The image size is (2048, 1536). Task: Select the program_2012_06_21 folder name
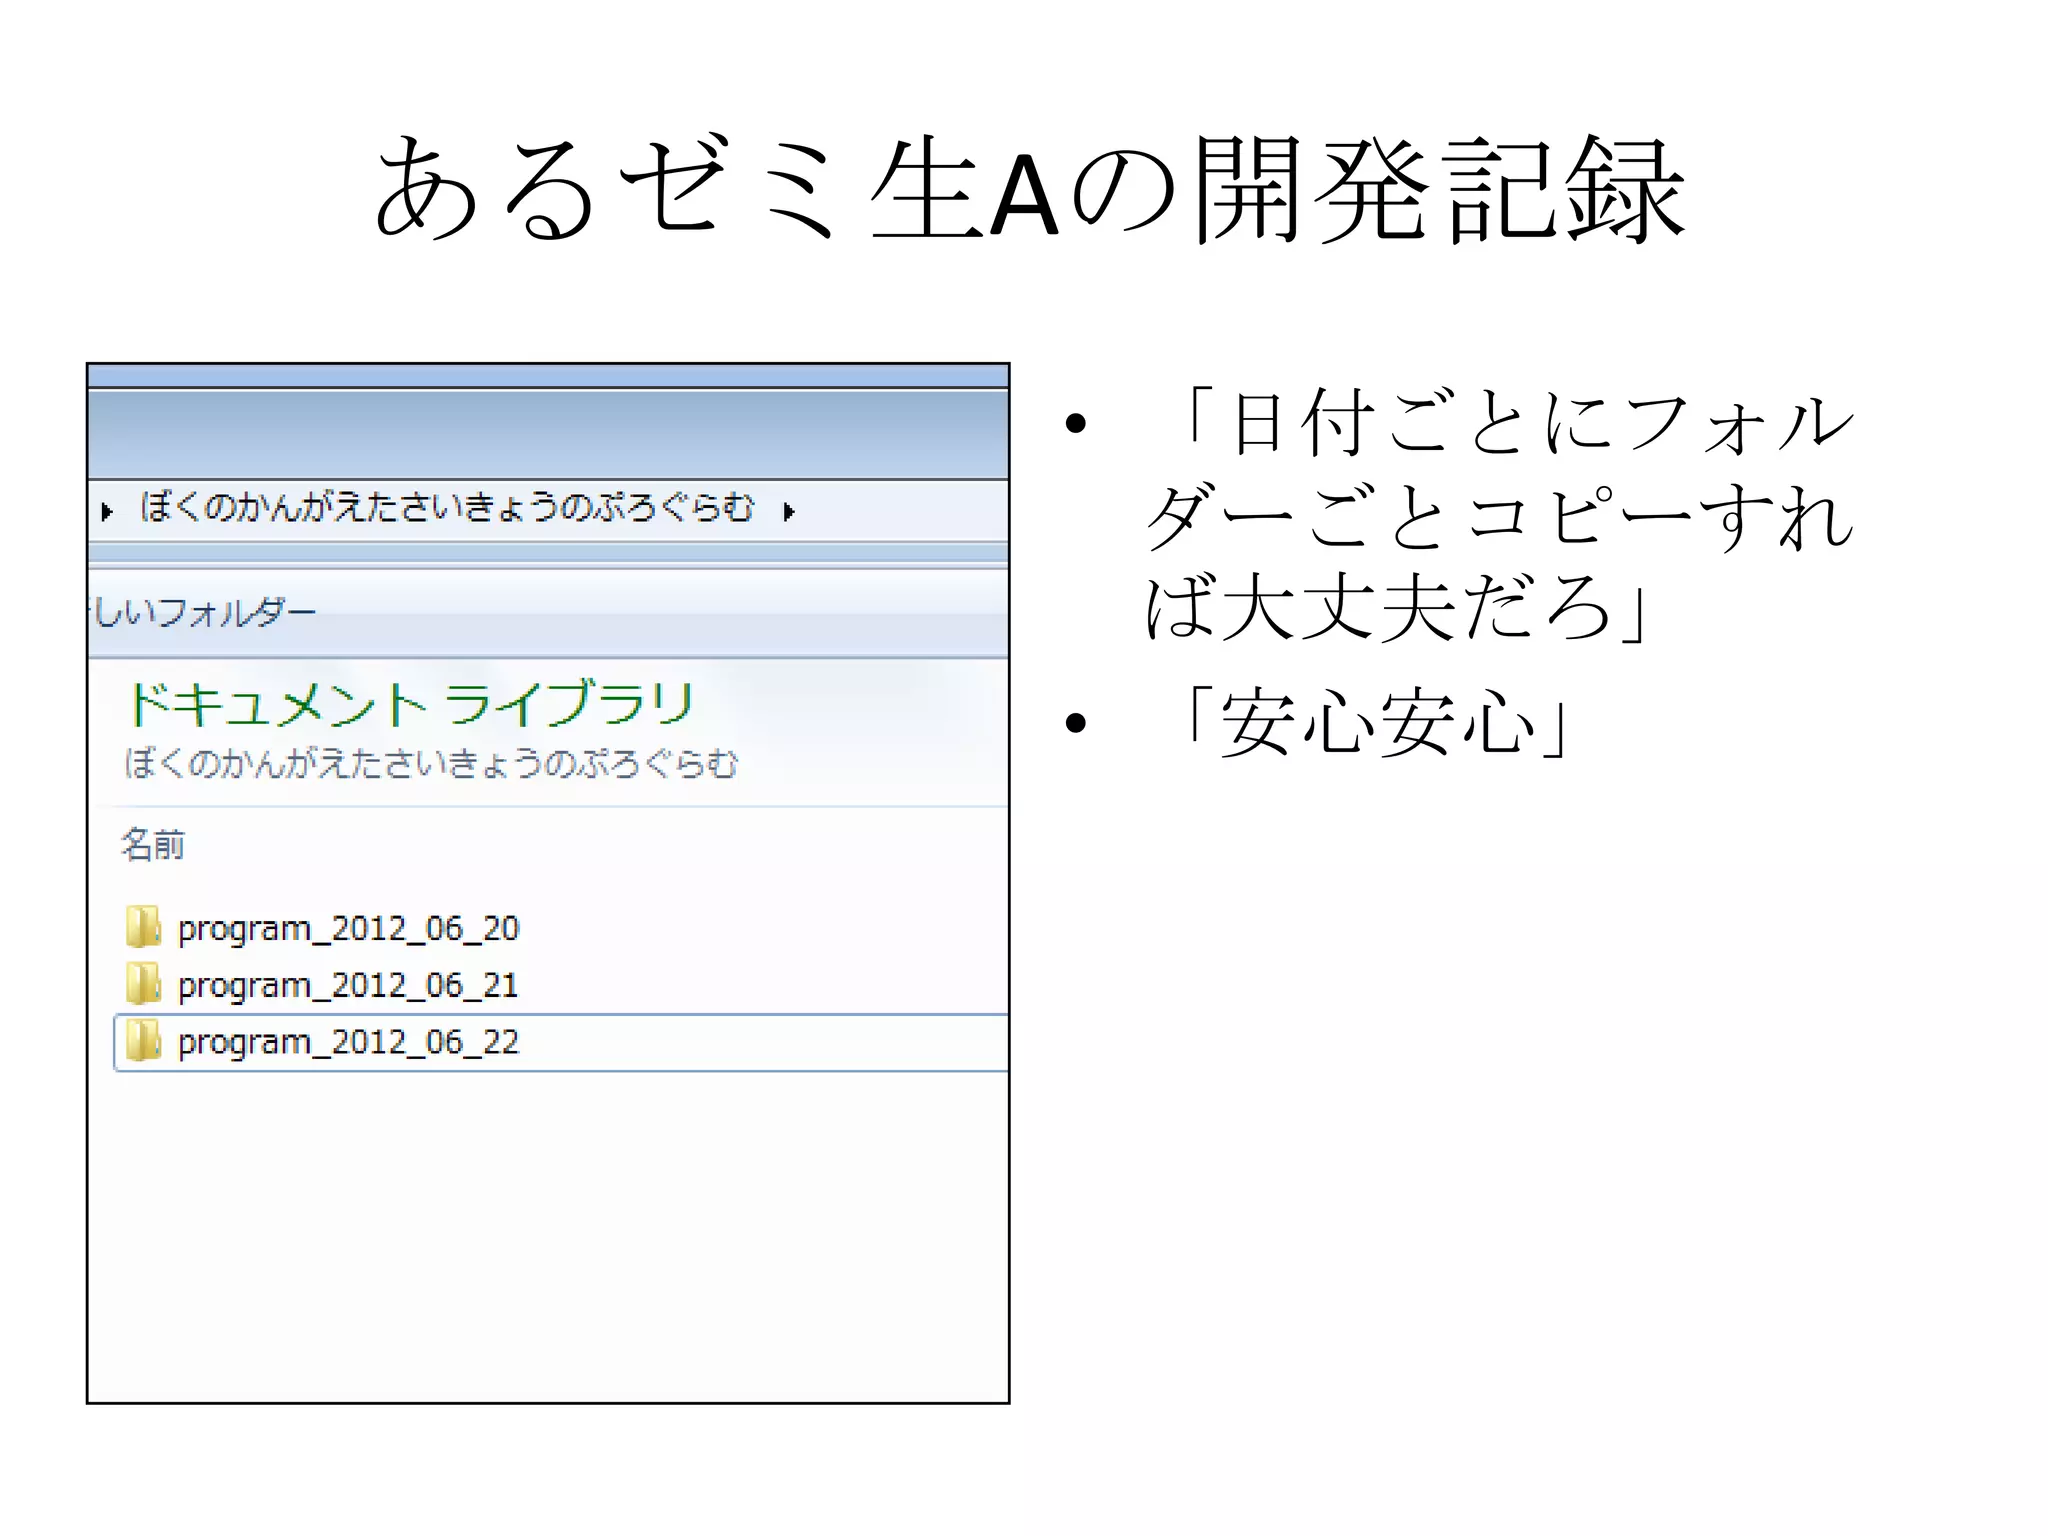point(348,985)
